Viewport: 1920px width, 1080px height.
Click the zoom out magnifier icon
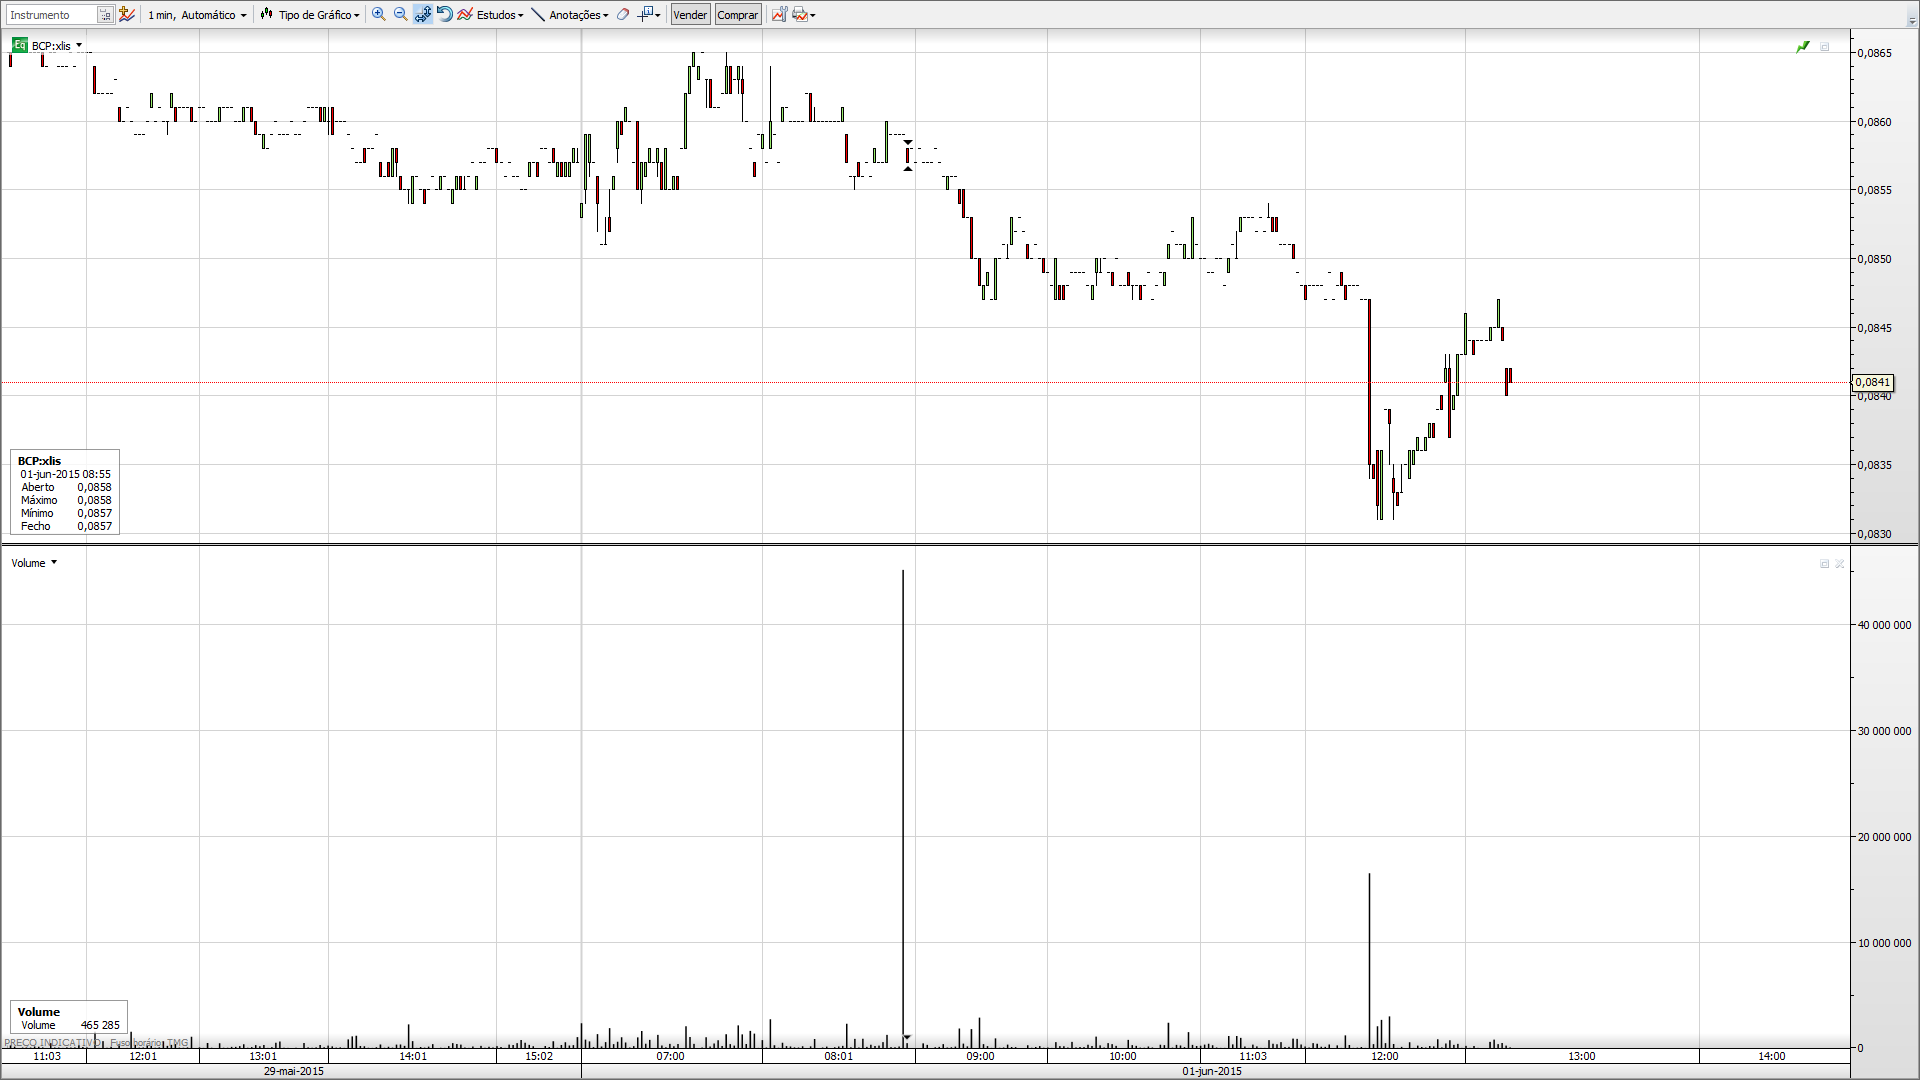(400, 14)
